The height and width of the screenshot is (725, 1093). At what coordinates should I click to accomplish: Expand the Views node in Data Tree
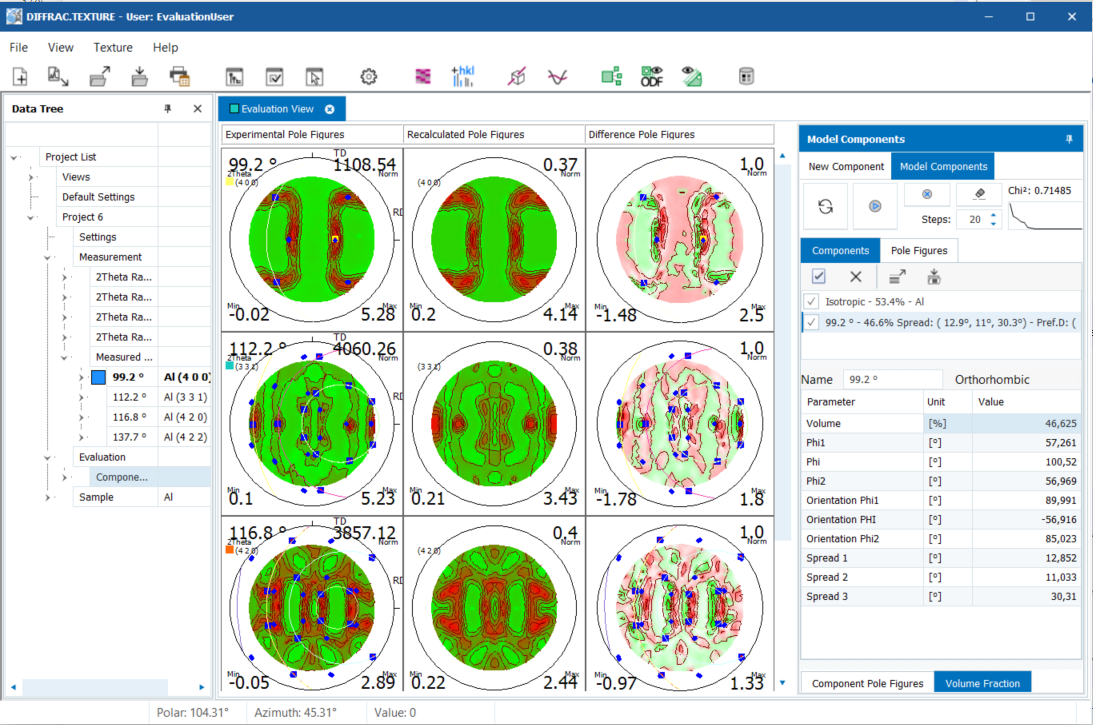(x=31, y=177)
